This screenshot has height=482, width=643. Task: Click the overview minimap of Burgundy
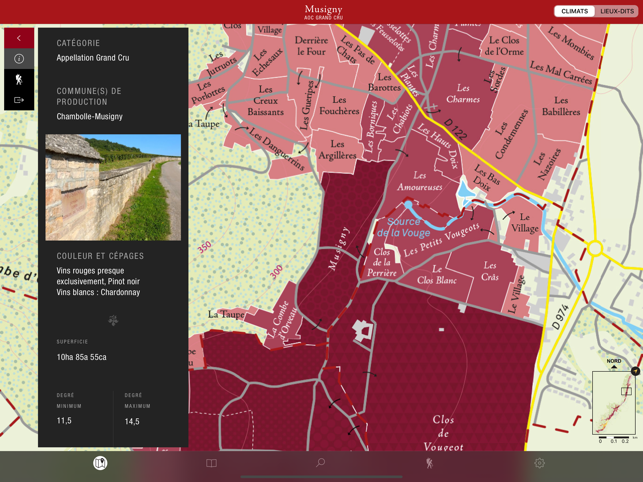coord(613,403)
